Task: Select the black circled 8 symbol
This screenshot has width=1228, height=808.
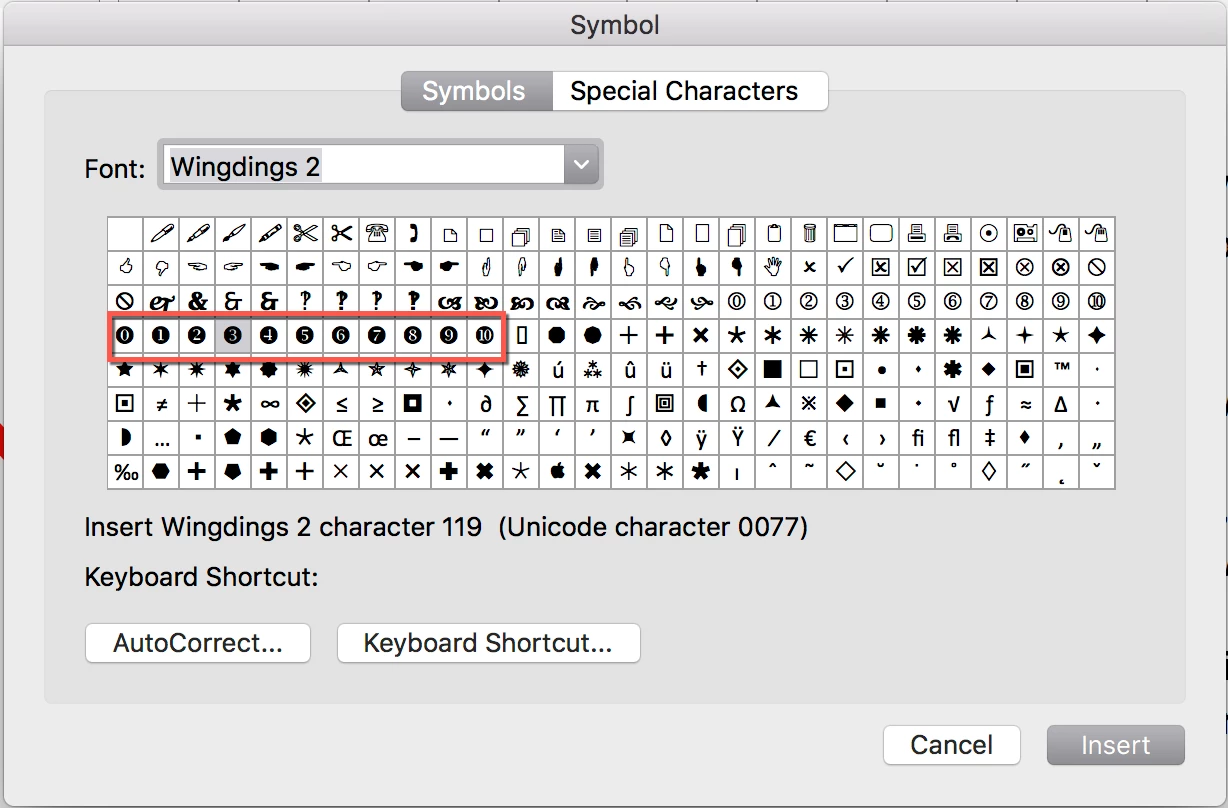Action: click(x=413, y=336)
